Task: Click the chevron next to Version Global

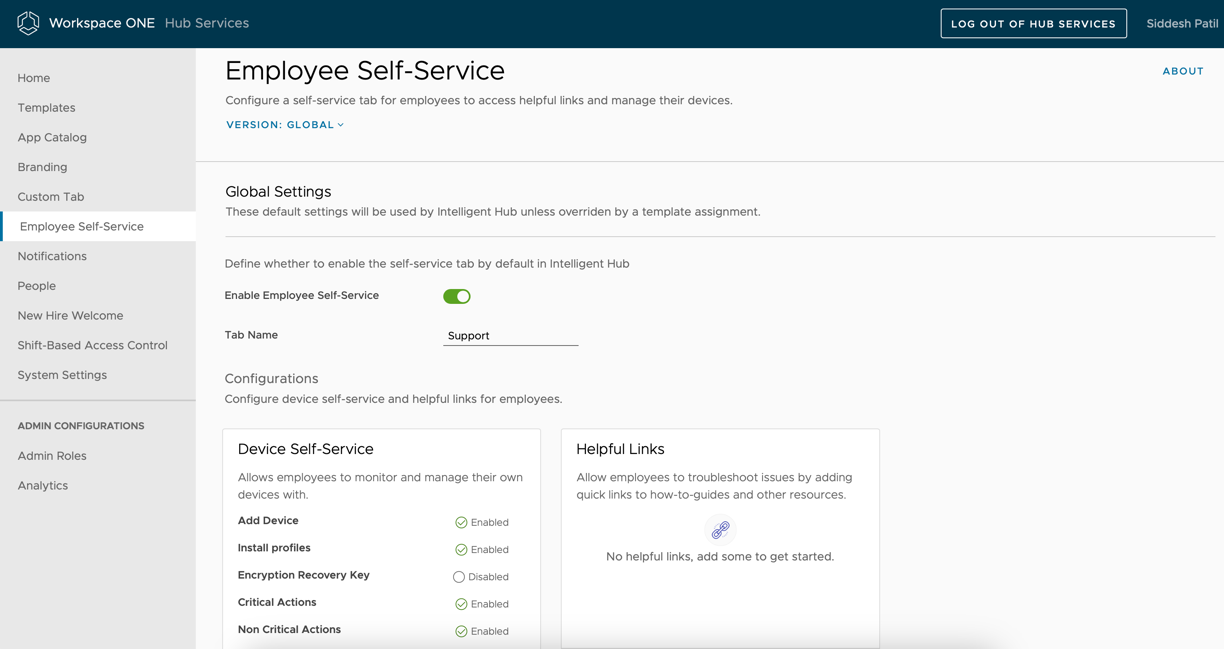Action: (341, 125)
